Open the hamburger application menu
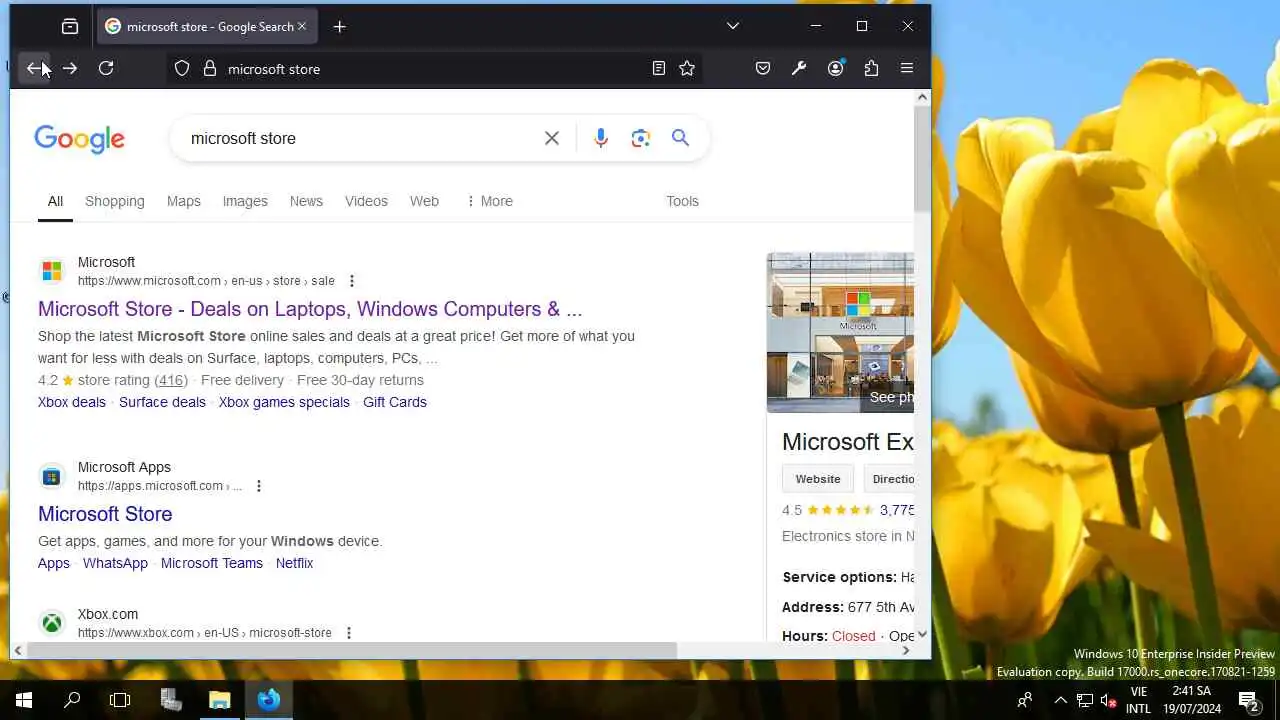 pyautogui.click(x=907, y=69)
